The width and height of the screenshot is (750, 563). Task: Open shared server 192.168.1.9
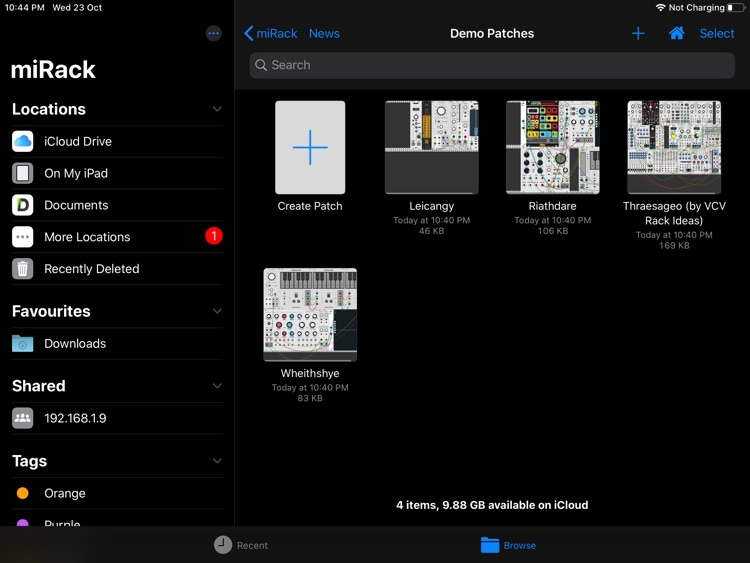click(x=117, y=418)
